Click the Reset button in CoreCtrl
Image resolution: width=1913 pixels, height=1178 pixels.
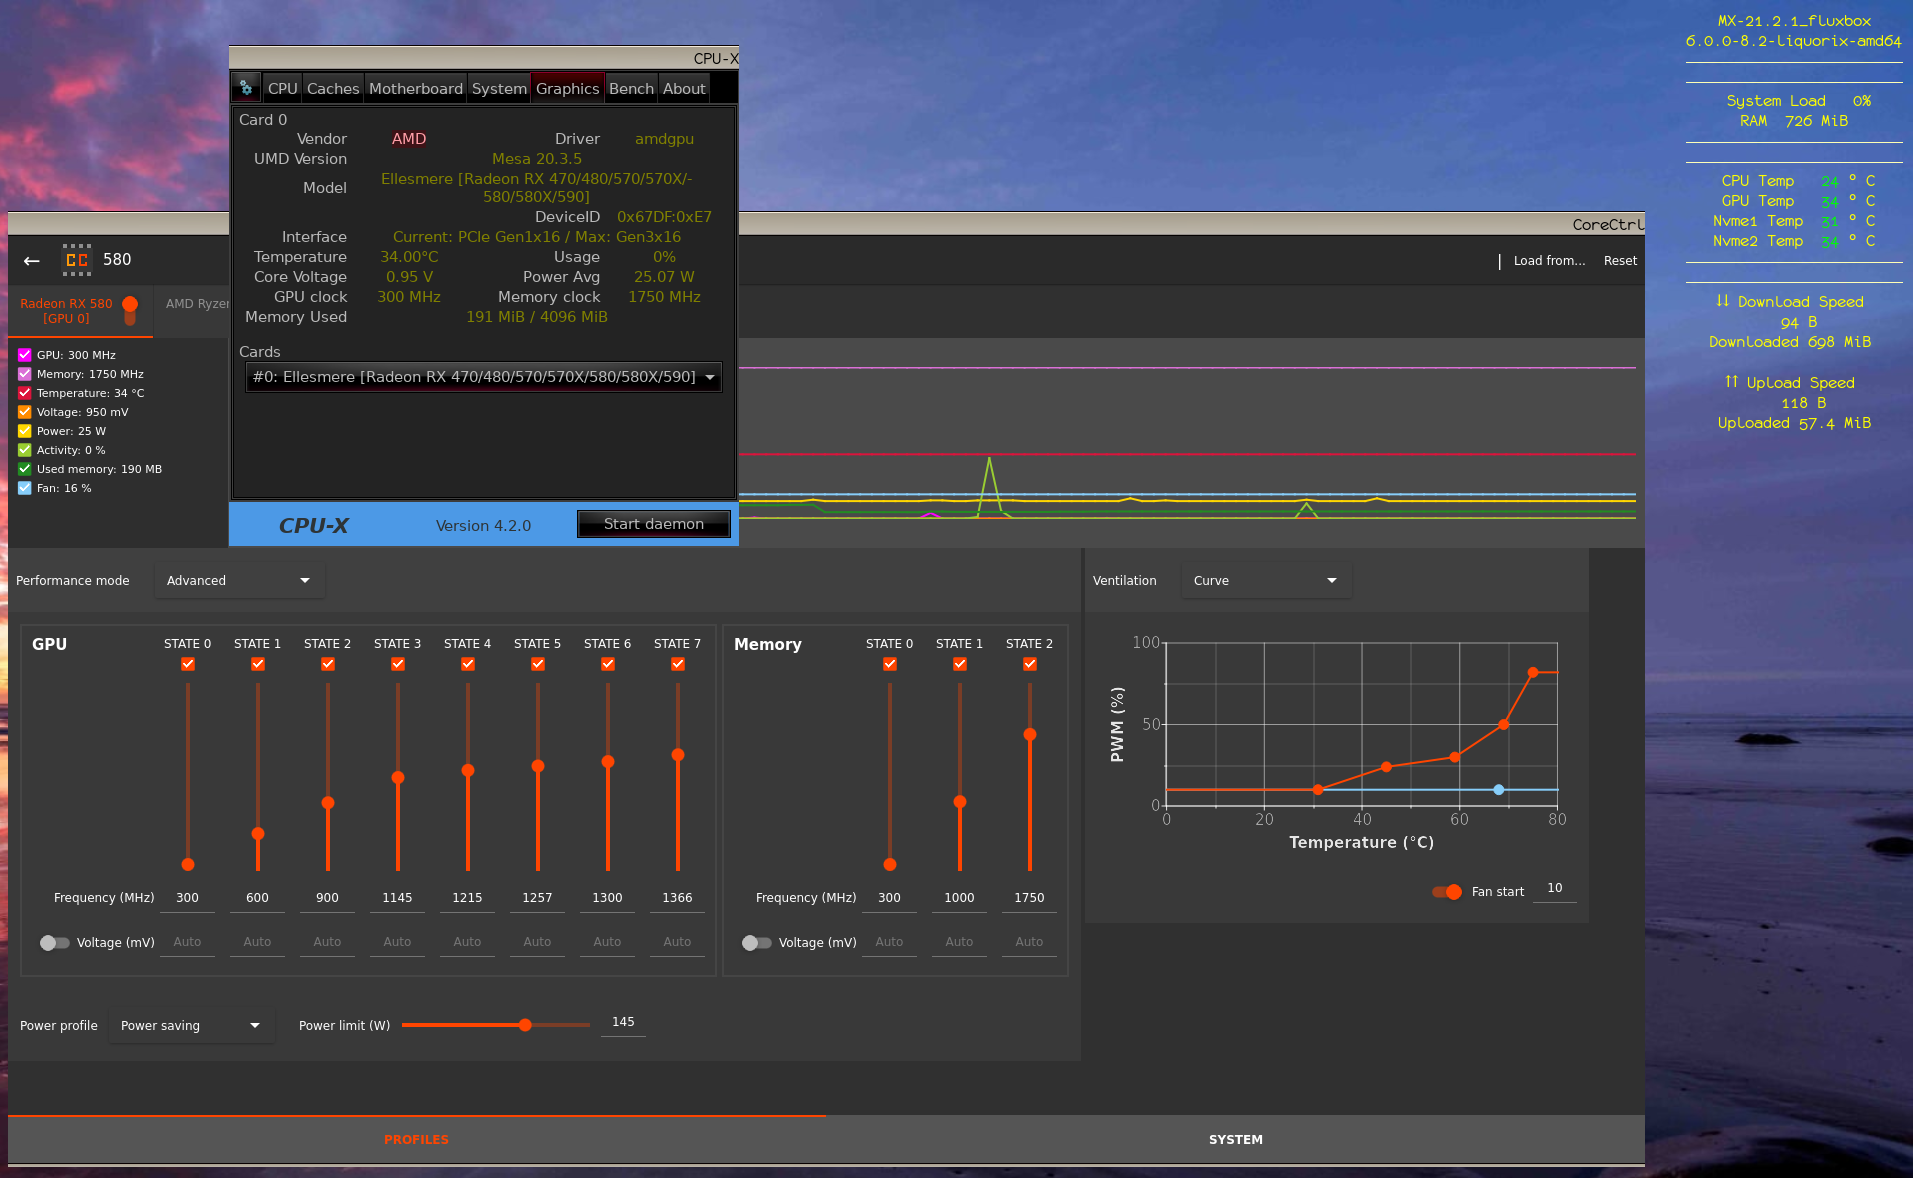click(x=1619, y=260)
